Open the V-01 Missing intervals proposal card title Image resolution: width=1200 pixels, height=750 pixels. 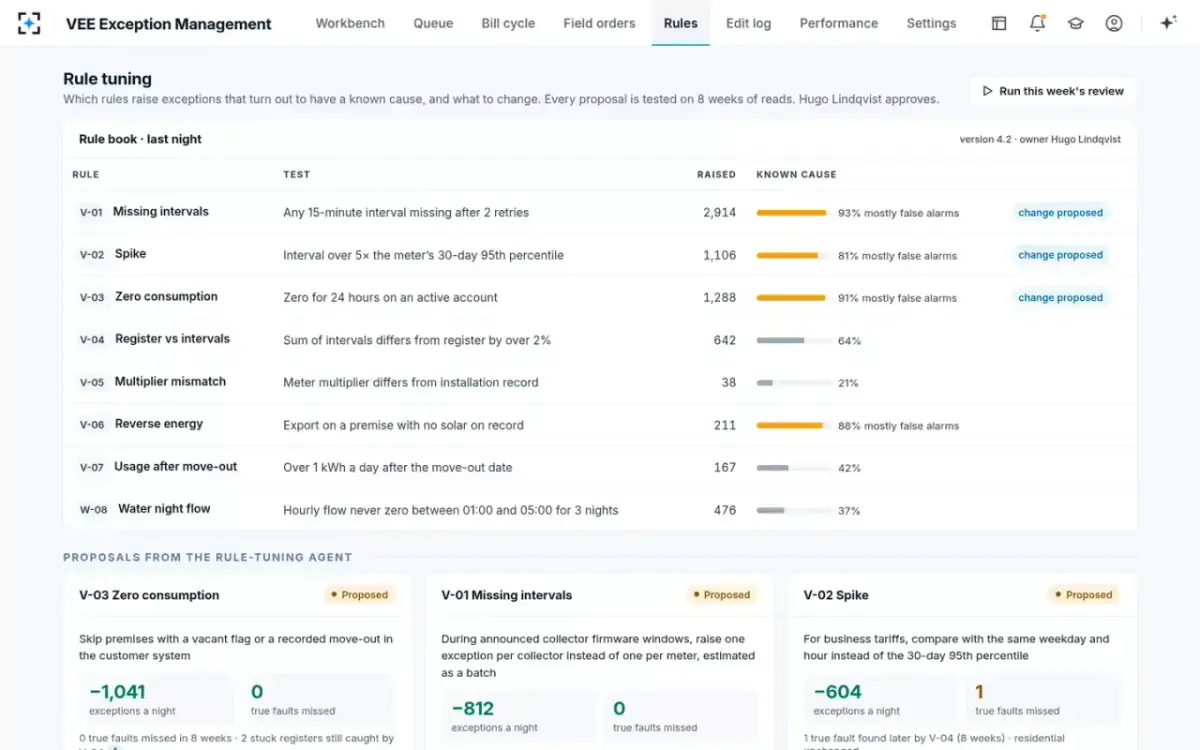(x=507, y=595)
